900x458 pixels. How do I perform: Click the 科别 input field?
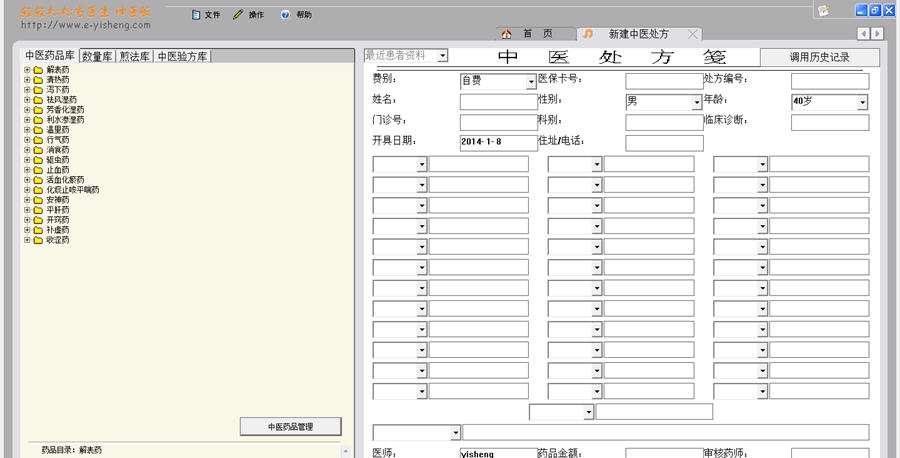(x=664, y=122)
